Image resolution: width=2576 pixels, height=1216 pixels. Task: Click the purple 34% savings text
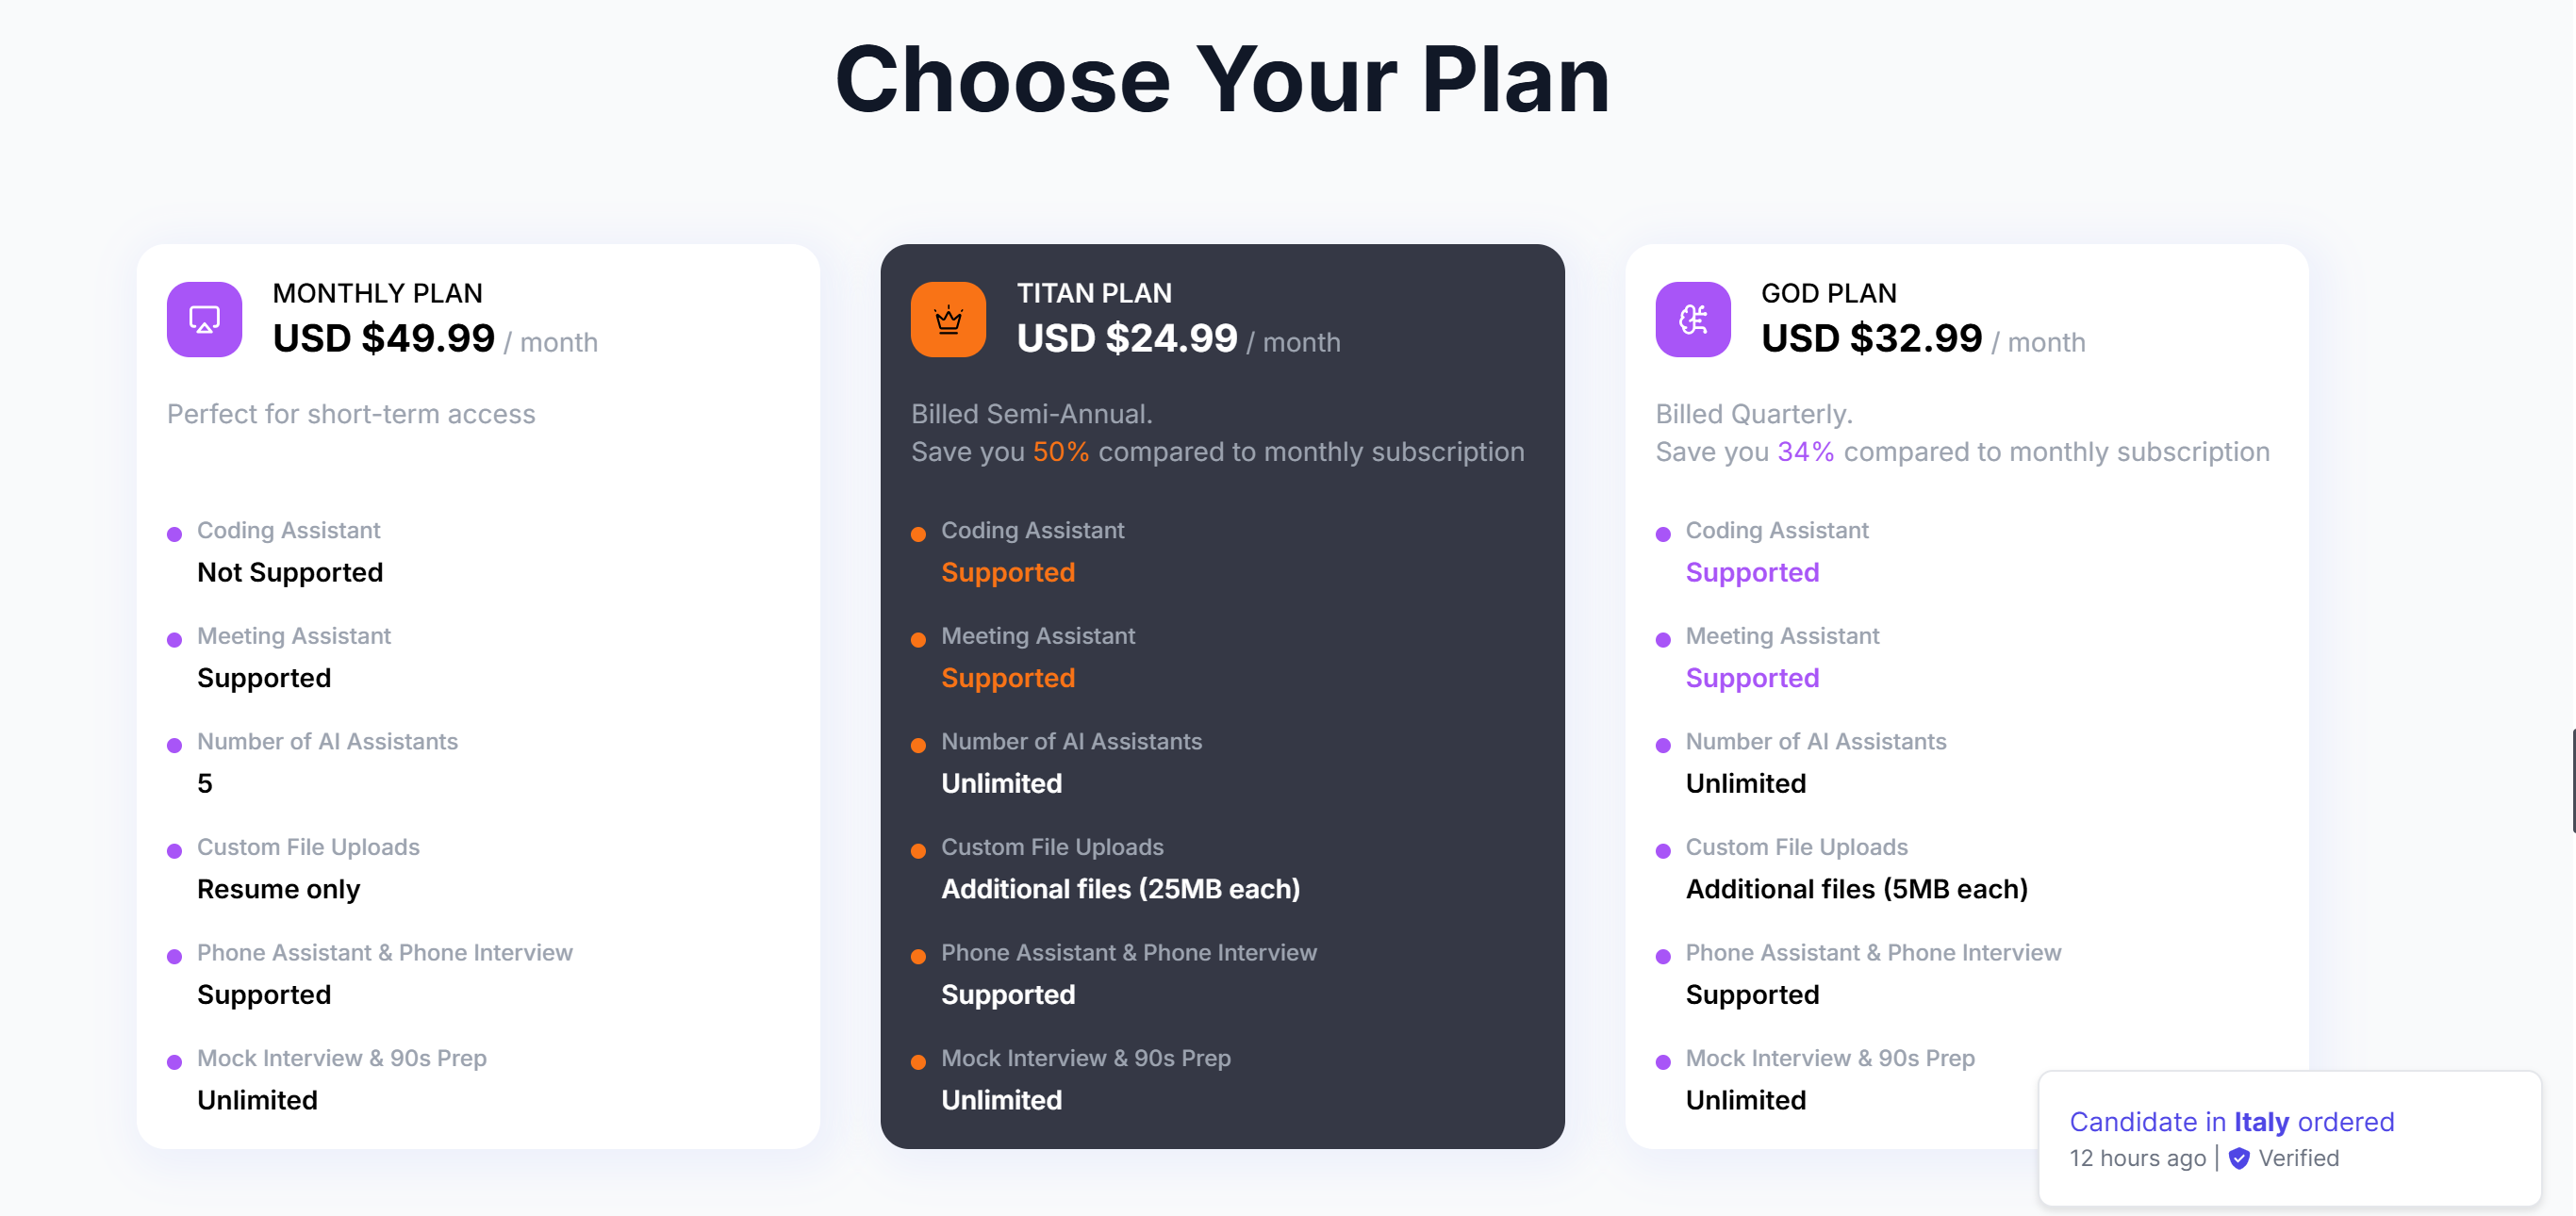(1805, 452)
